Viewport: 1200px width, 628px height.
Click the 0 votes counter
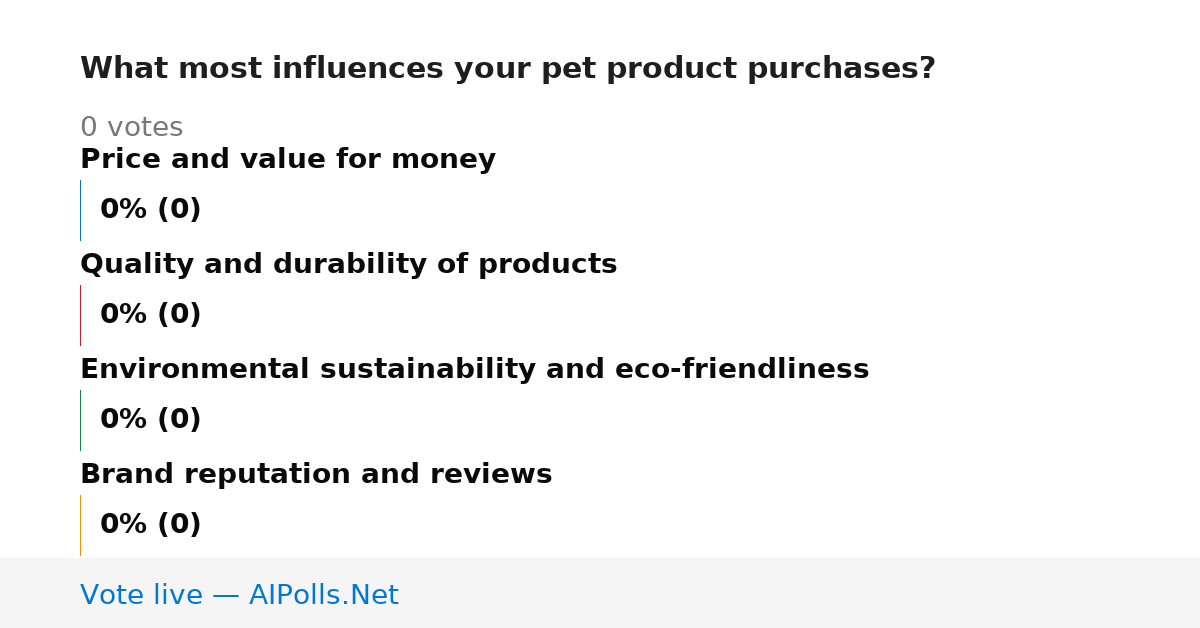[131, 128]
